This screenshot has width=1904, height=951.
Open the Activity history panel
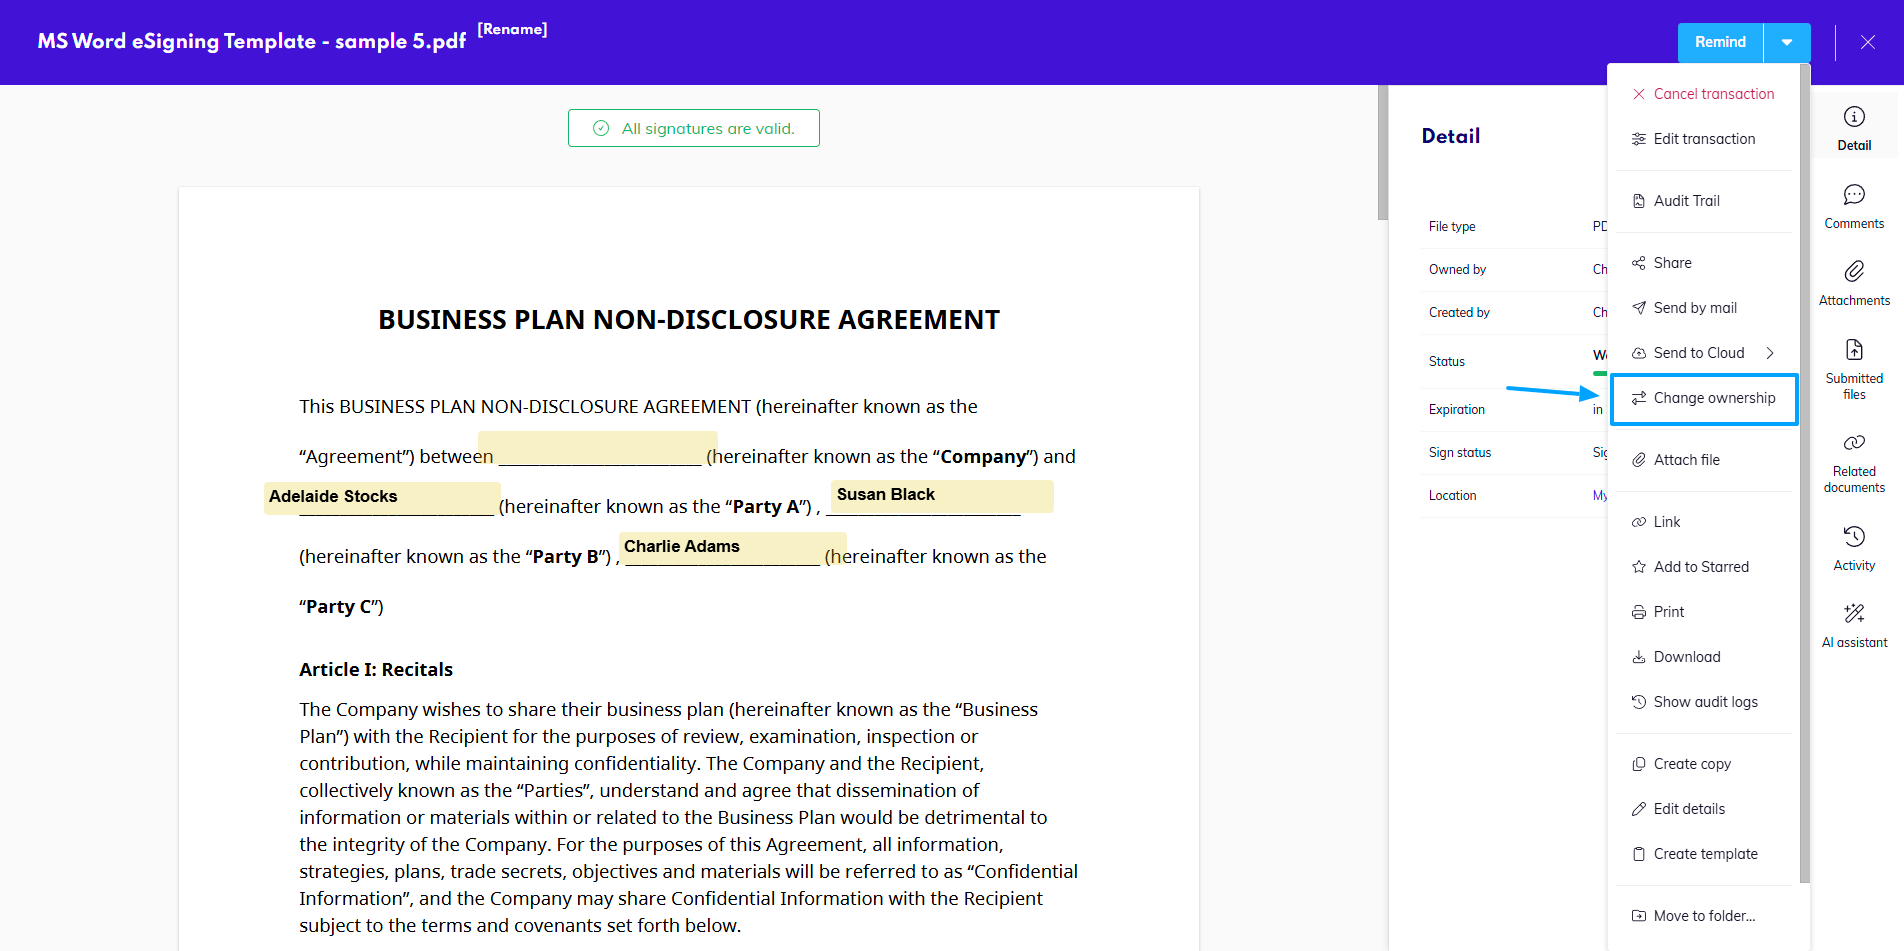1853,548
